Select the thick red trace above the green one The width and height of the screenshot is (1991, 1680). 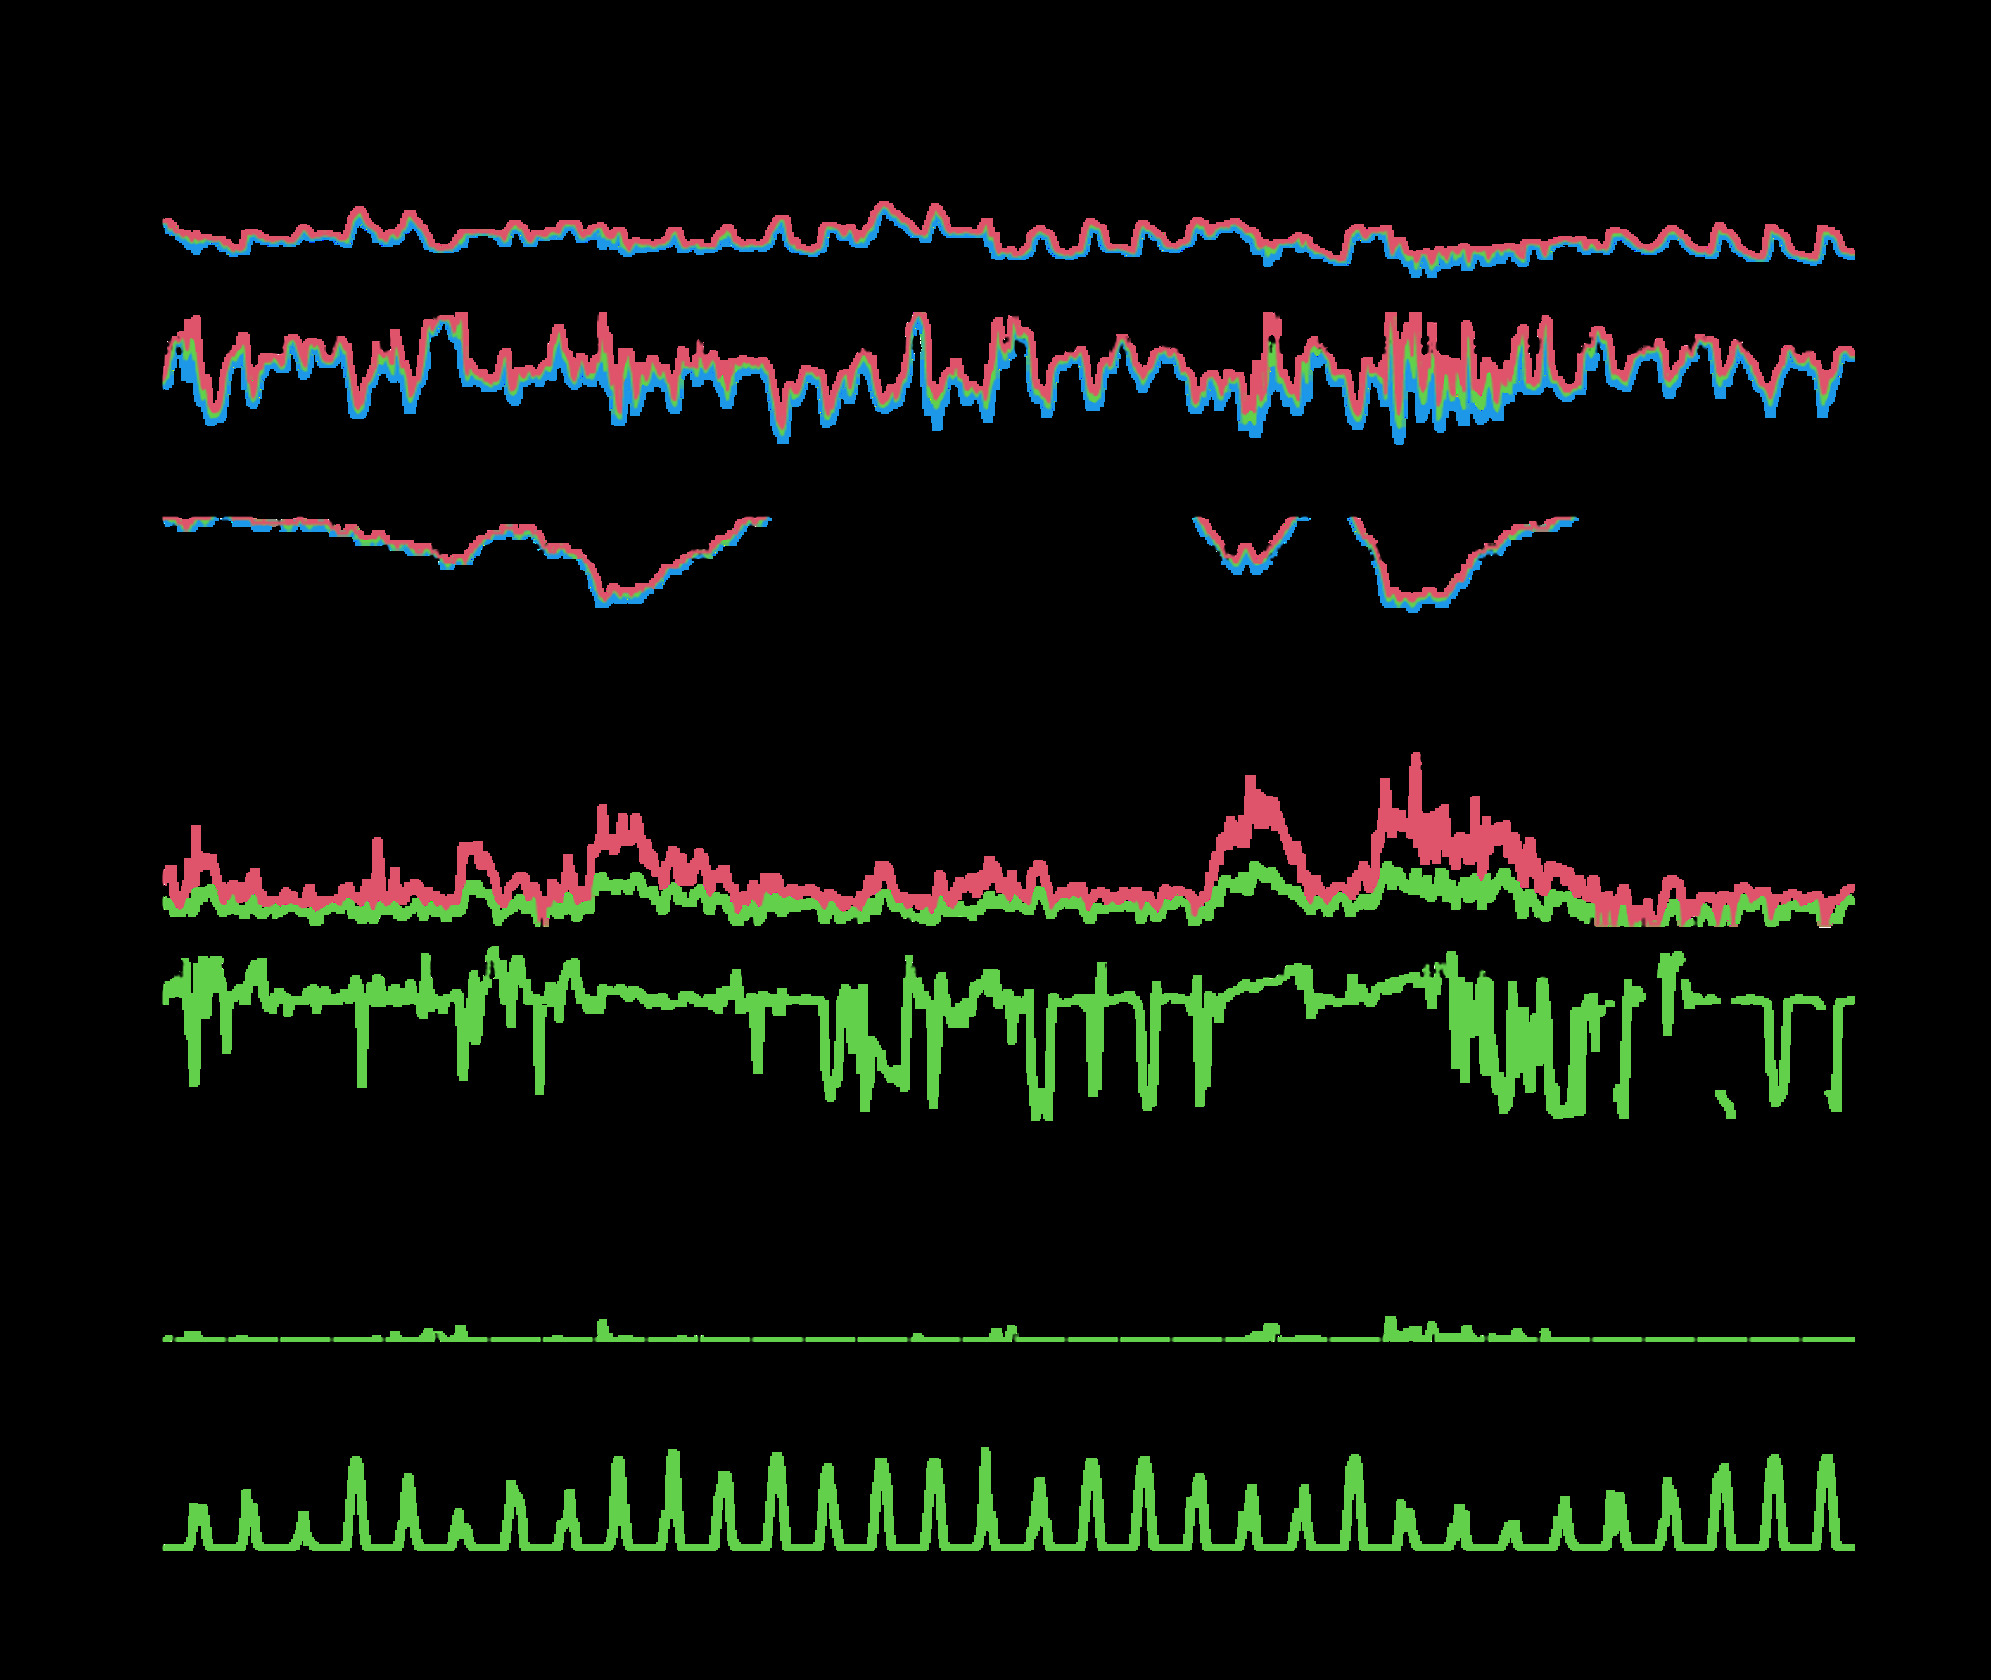[1009, 840]
